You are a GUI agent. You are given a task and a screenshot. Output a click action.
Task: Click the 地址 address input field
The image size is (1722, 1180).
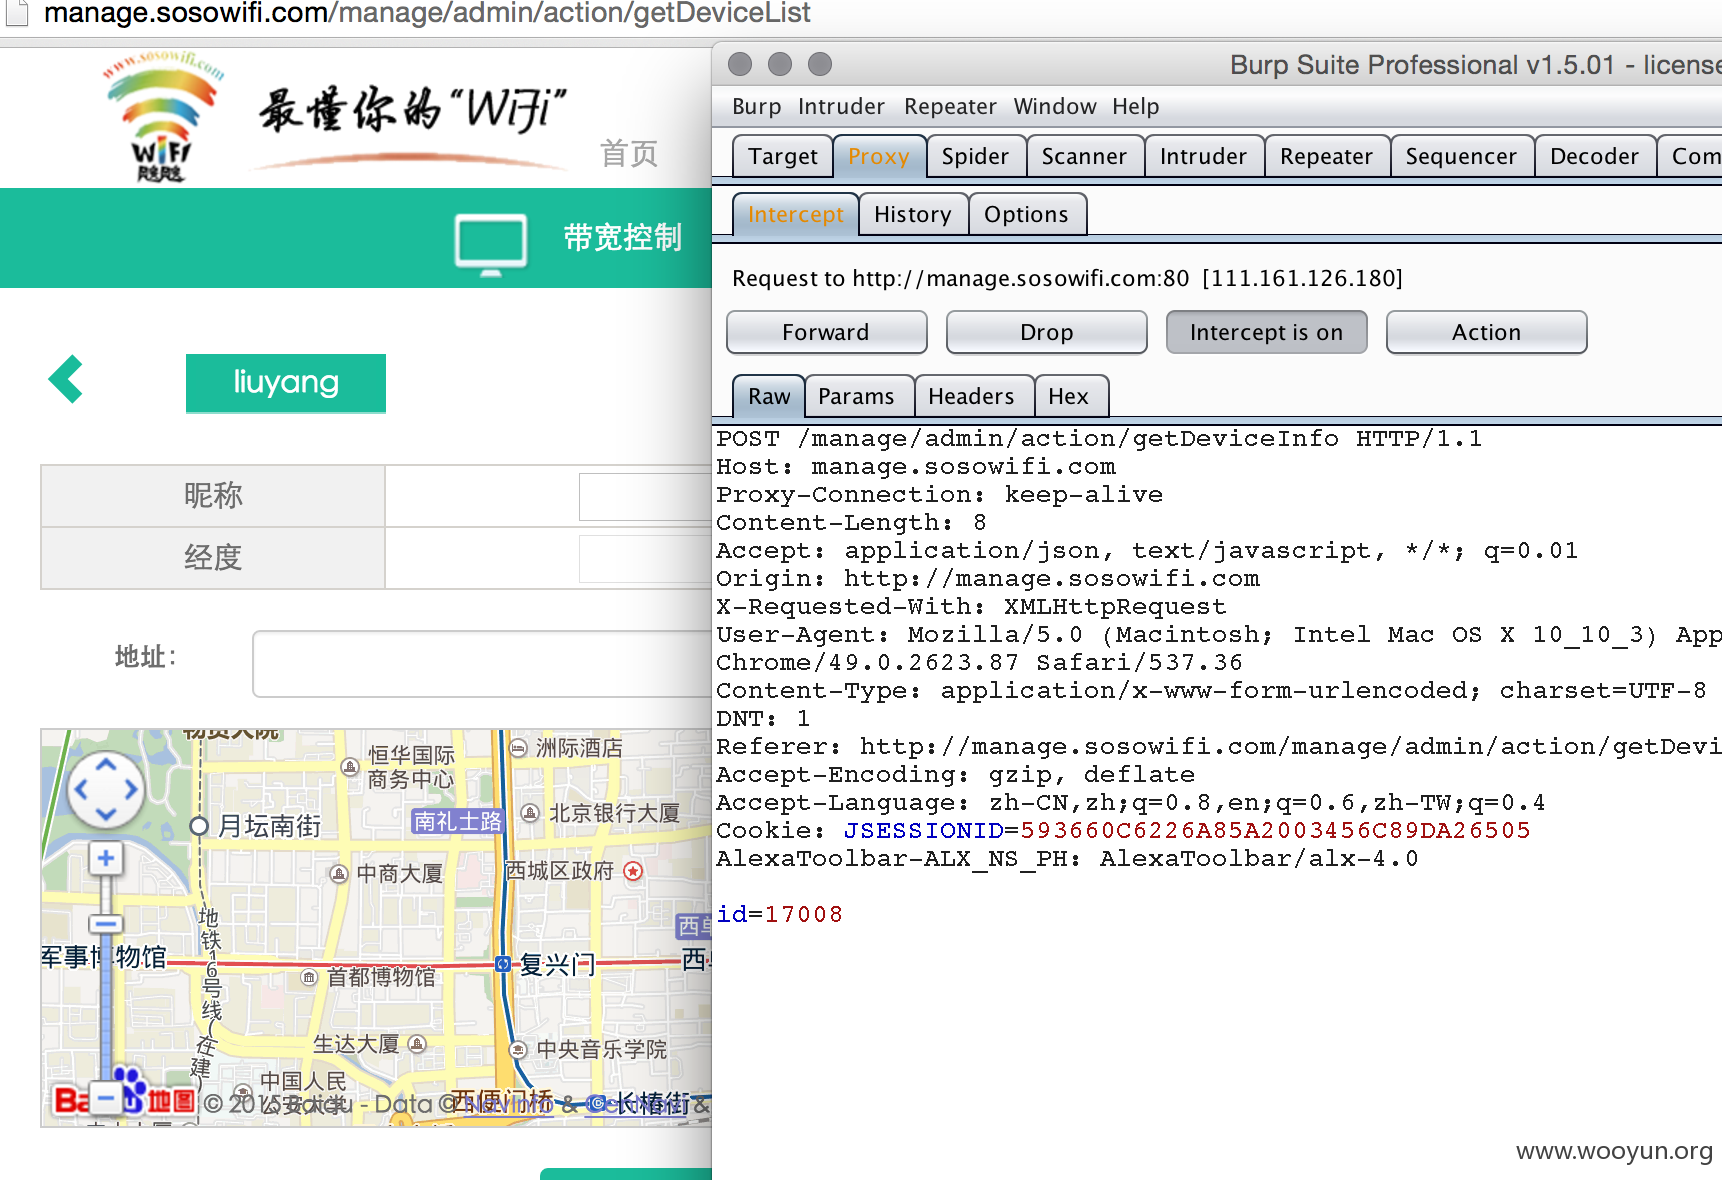coord(482,663)
